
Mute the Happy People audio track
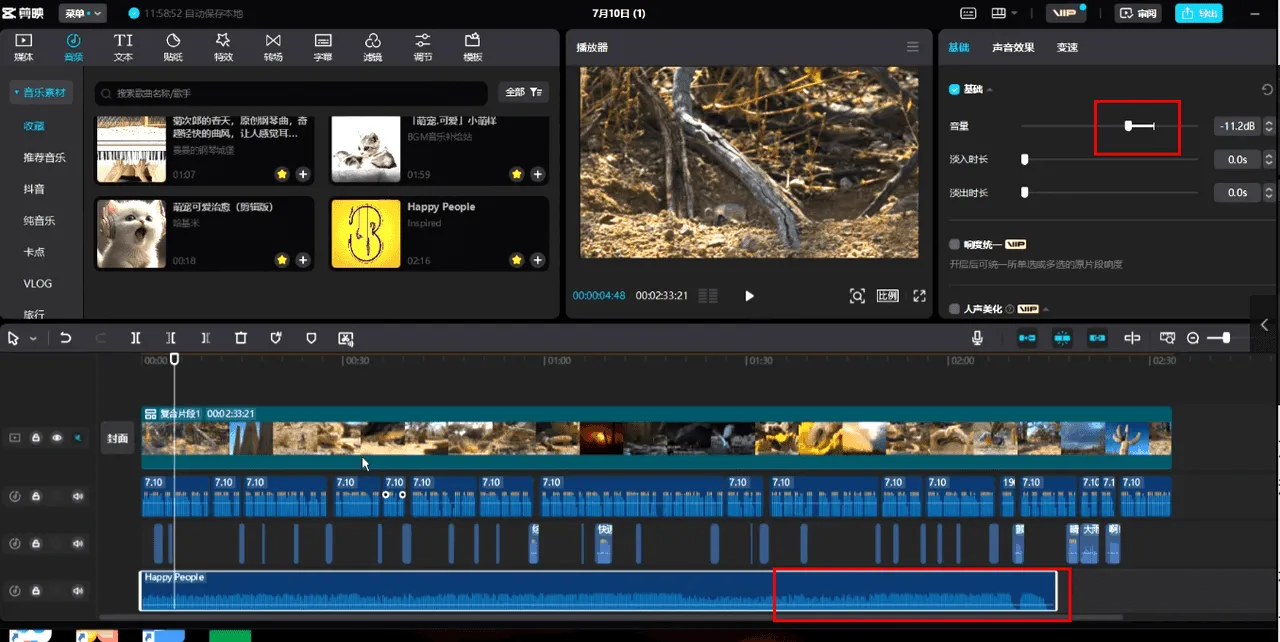pyautogui.click(x=77, y=591)
